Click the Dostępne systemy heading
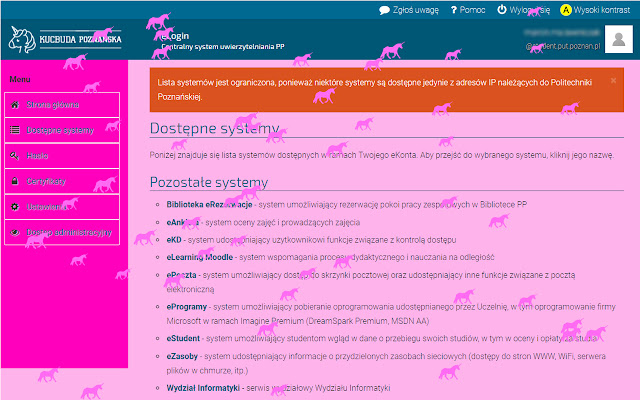 tap(215, 128)
